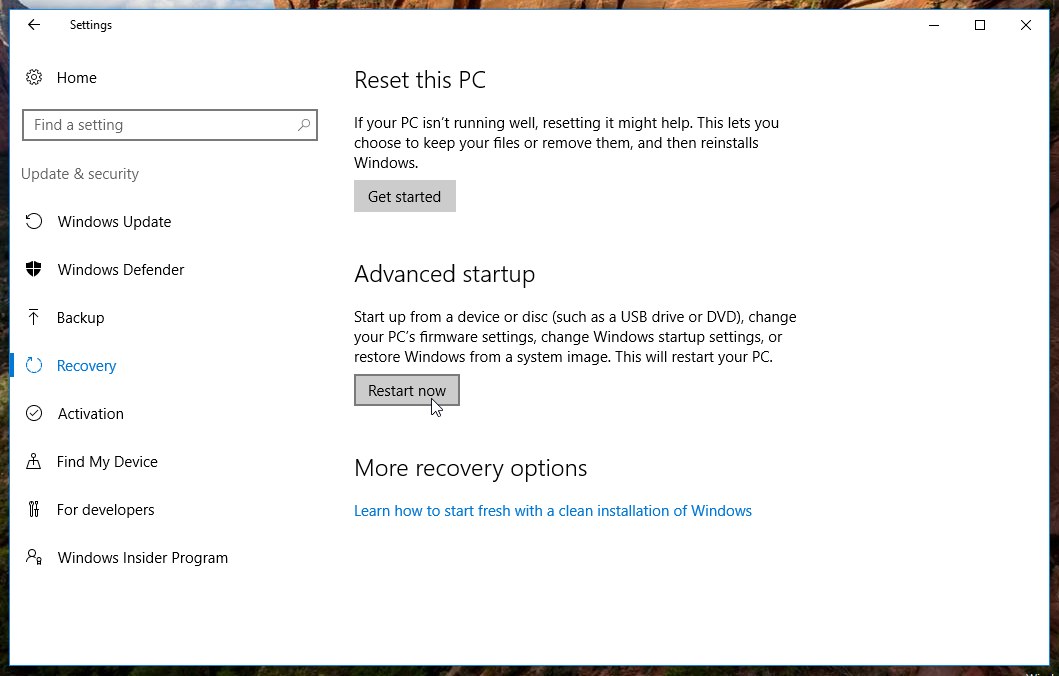Image resolution: width=1059 pixels, height=676 pixels.
Task: Click the search magnifier icon
Action: click(x=304, y=125)
